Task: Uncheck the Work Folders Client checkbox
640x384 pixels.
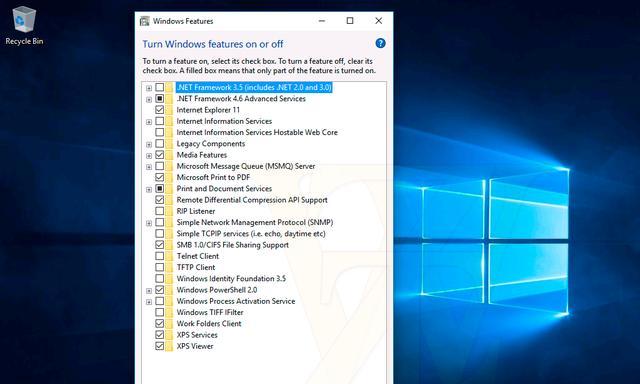Action: click(x=160, y=324)
